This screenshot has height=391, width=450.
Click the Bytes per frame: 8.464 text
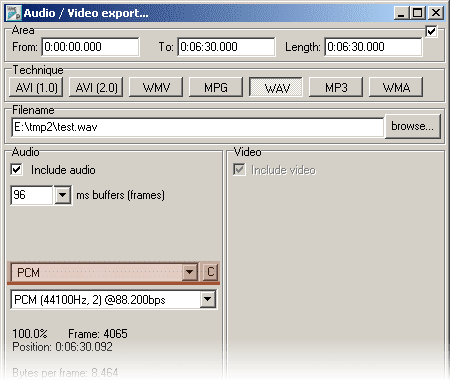[65, 372]
